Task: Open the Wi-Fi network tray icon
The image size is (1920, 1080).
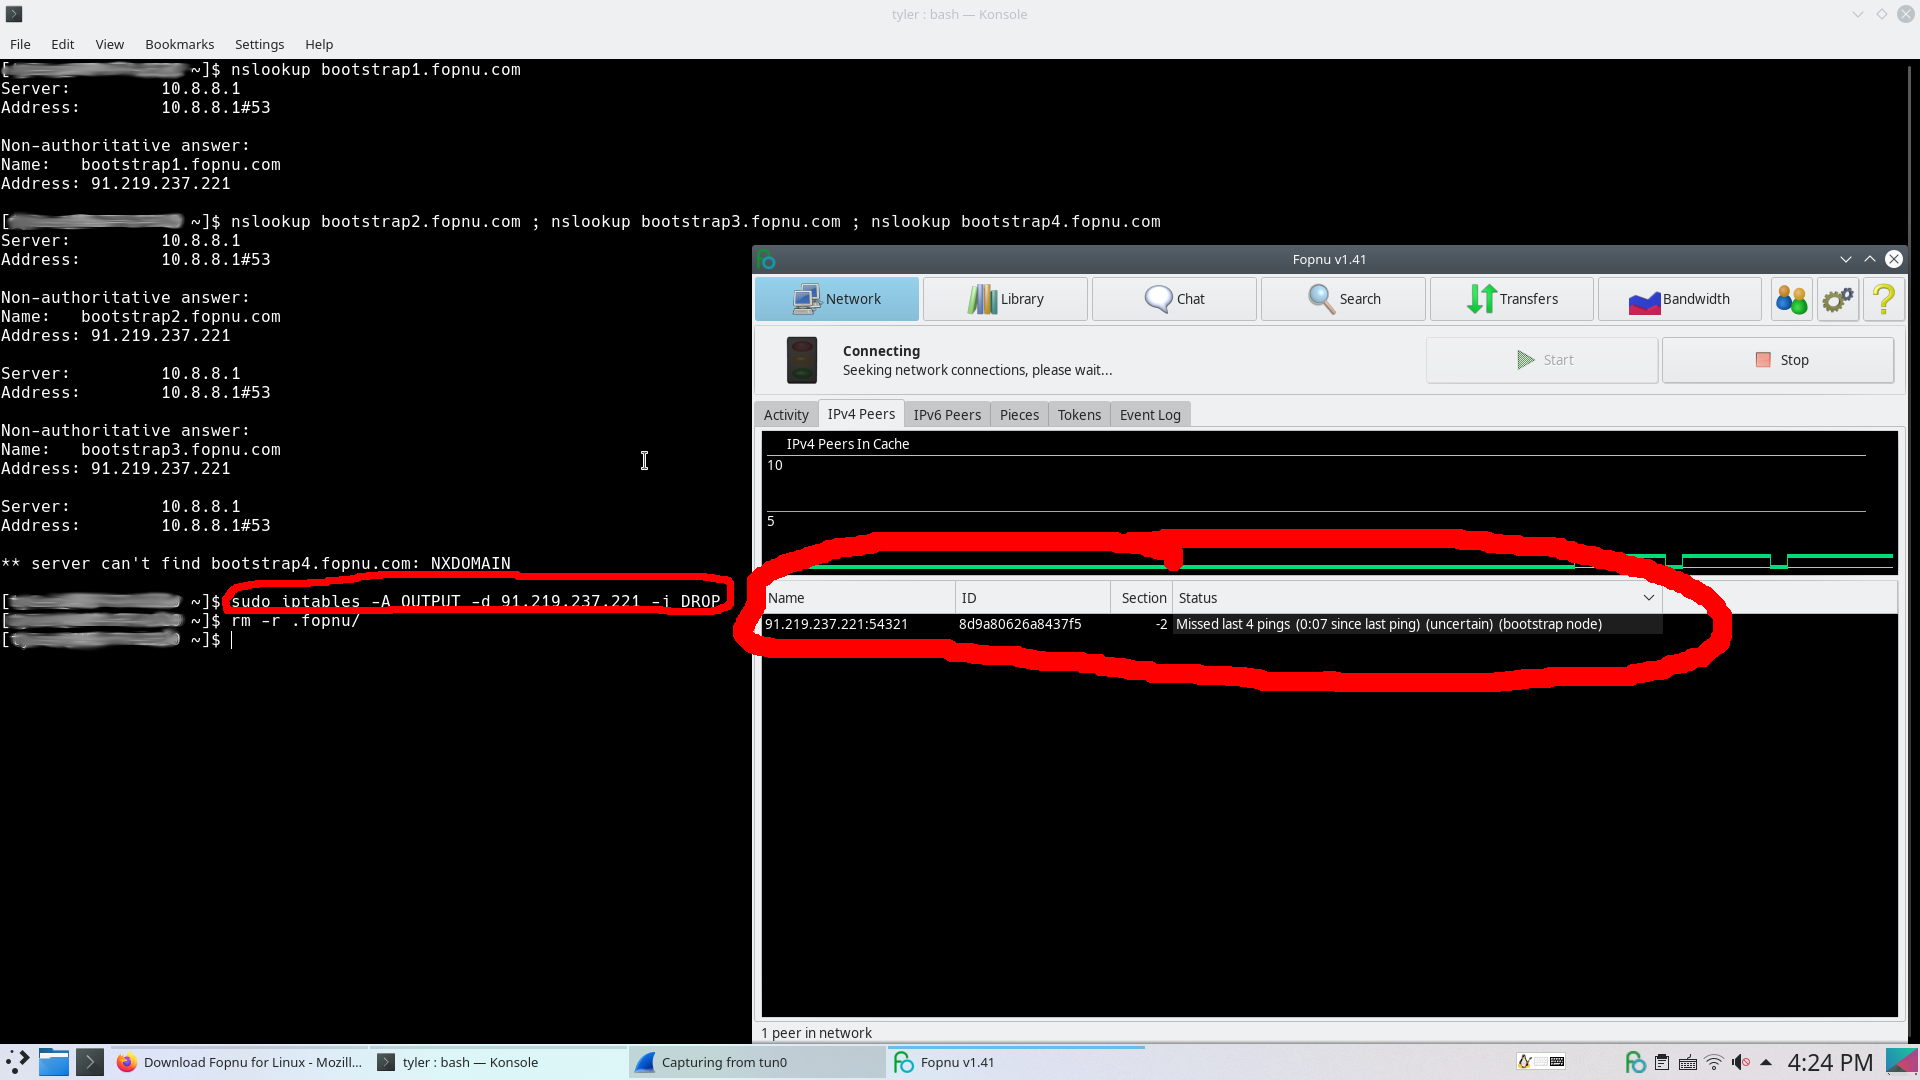Action: coord(1714,1062)
